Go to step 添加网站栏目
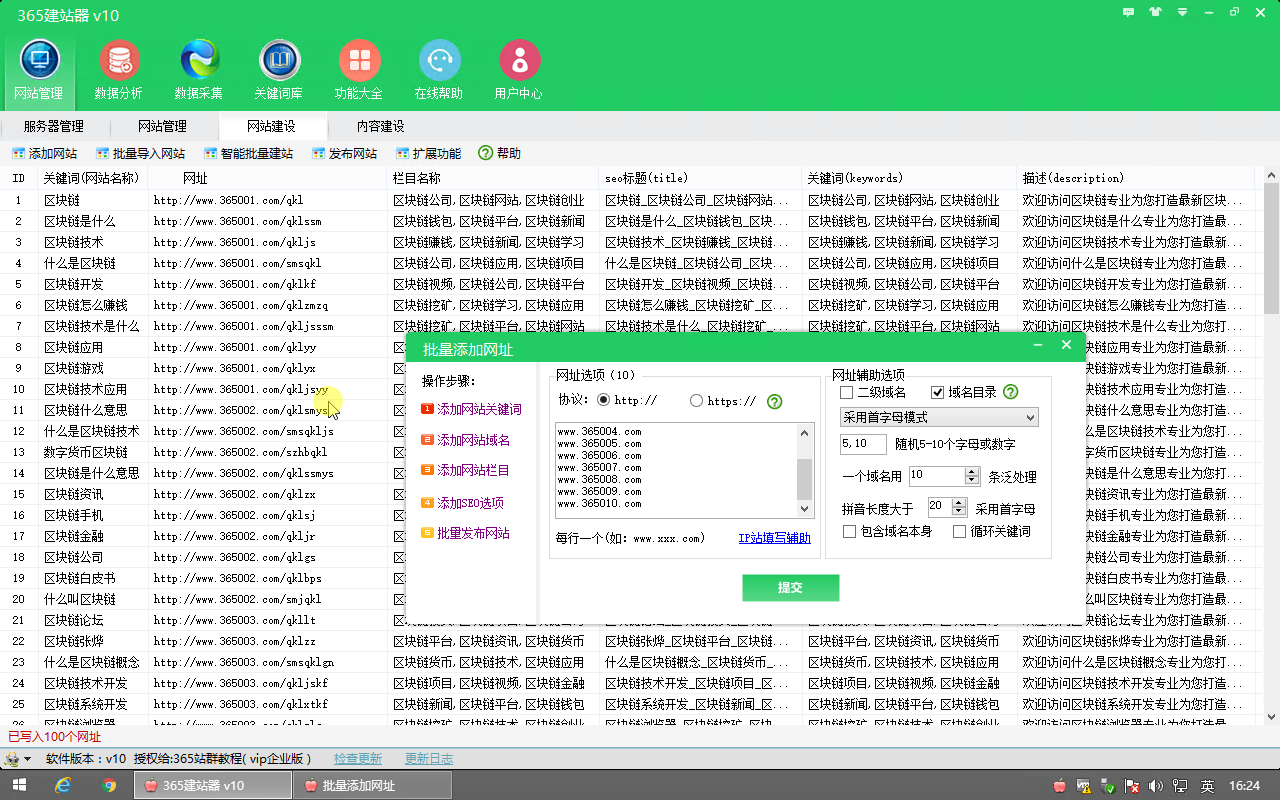This screenshot has height=800, width=1280. click(466, 470)
